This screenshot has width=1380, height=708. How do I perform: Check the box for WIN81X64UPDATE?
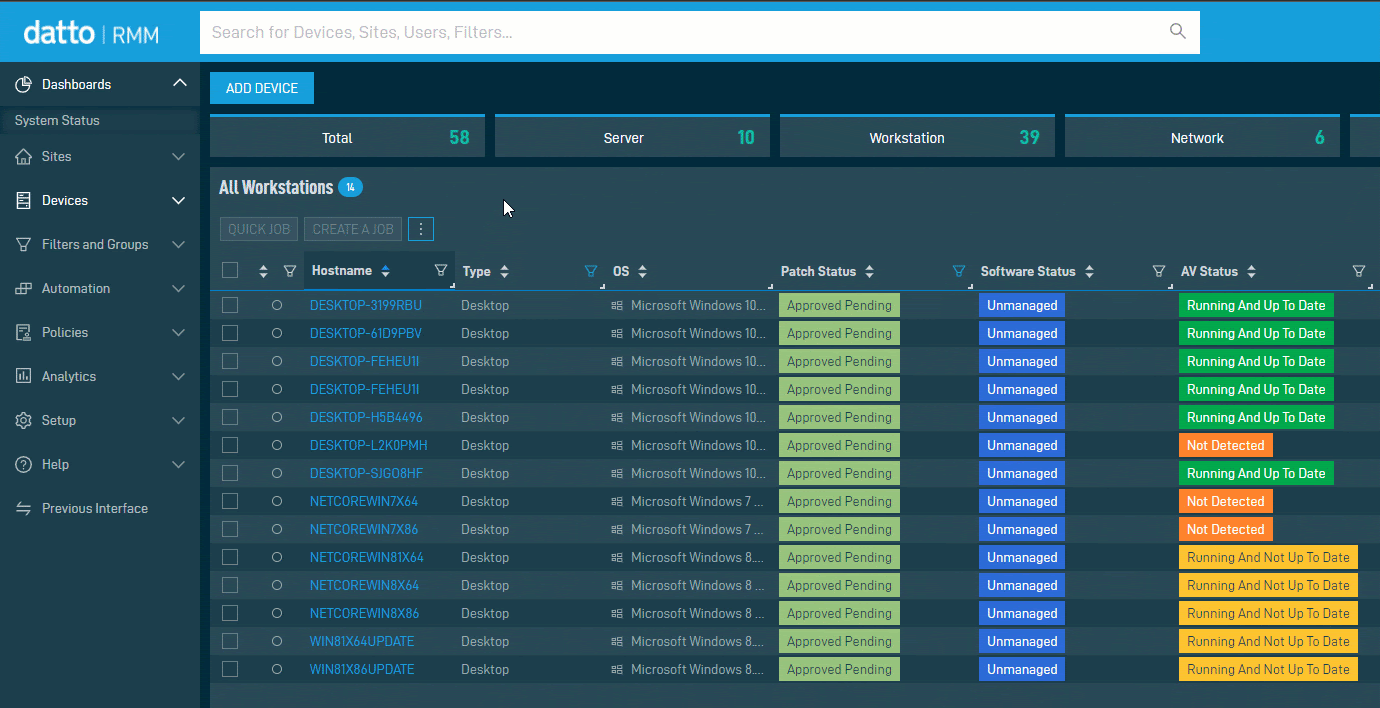click(230, 641)
